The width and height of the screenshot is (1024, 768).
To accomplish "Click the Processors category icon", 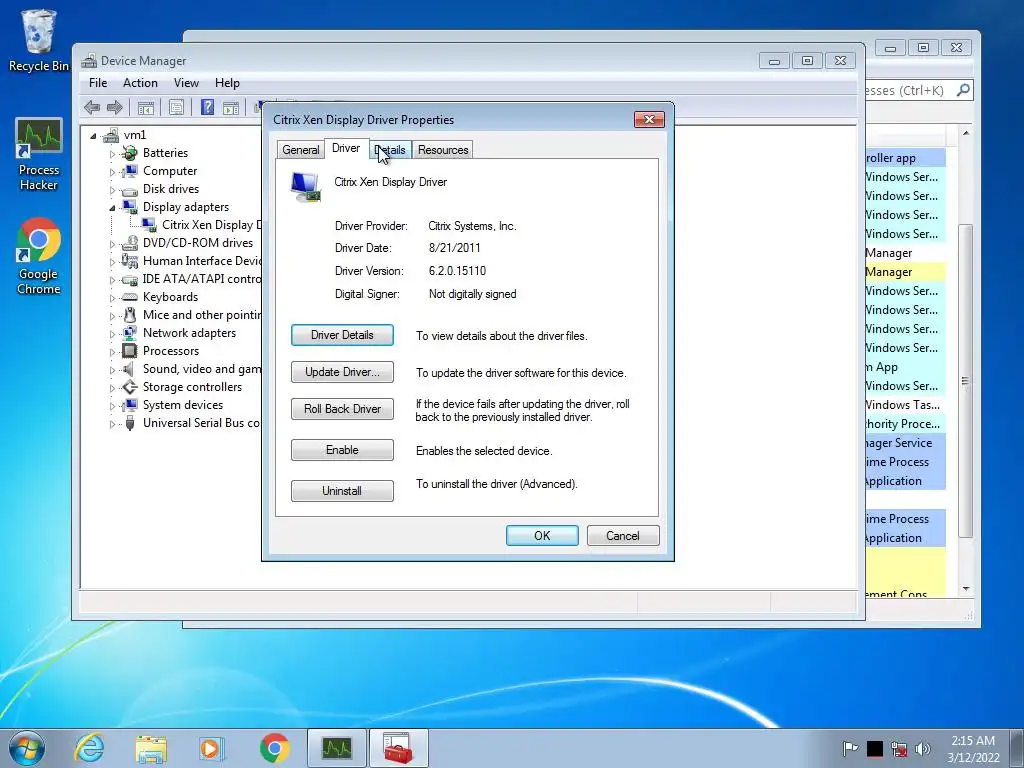I will coord(130,351).
